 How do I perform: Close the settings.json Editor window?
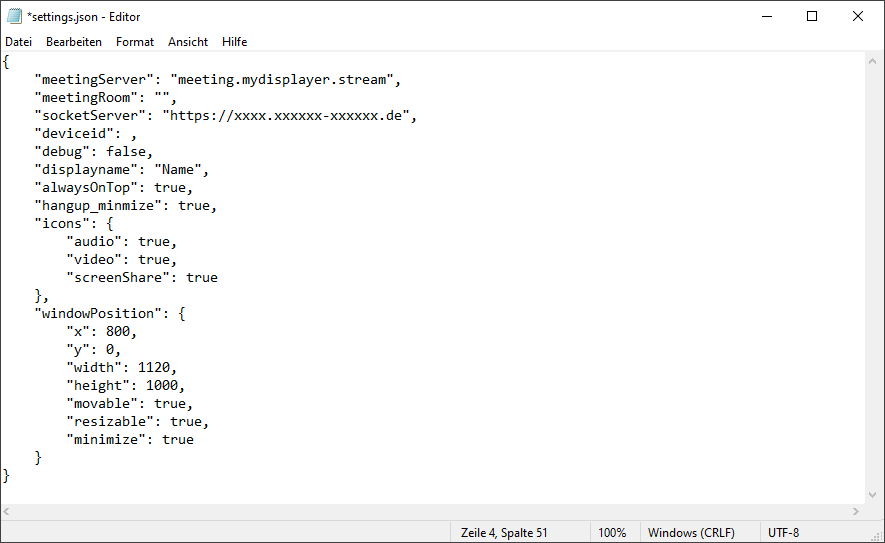(858, 16)
